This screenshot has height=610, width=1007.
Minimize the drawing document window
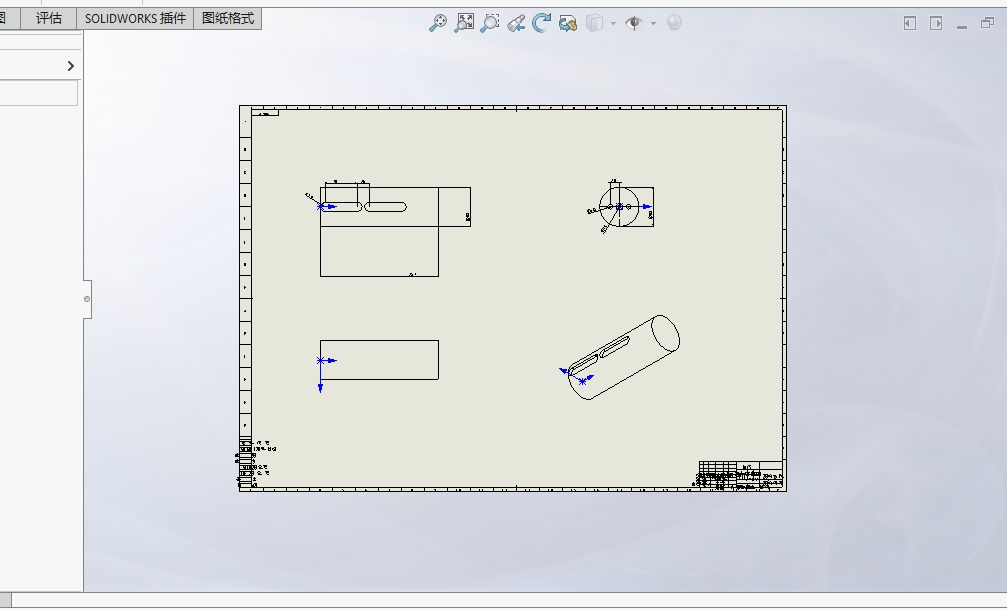point(961,27)
